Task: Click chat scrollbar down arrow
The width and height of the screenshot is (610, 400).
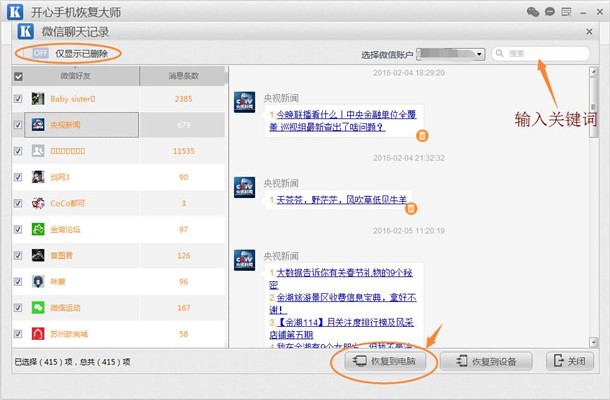Action: 593,342
